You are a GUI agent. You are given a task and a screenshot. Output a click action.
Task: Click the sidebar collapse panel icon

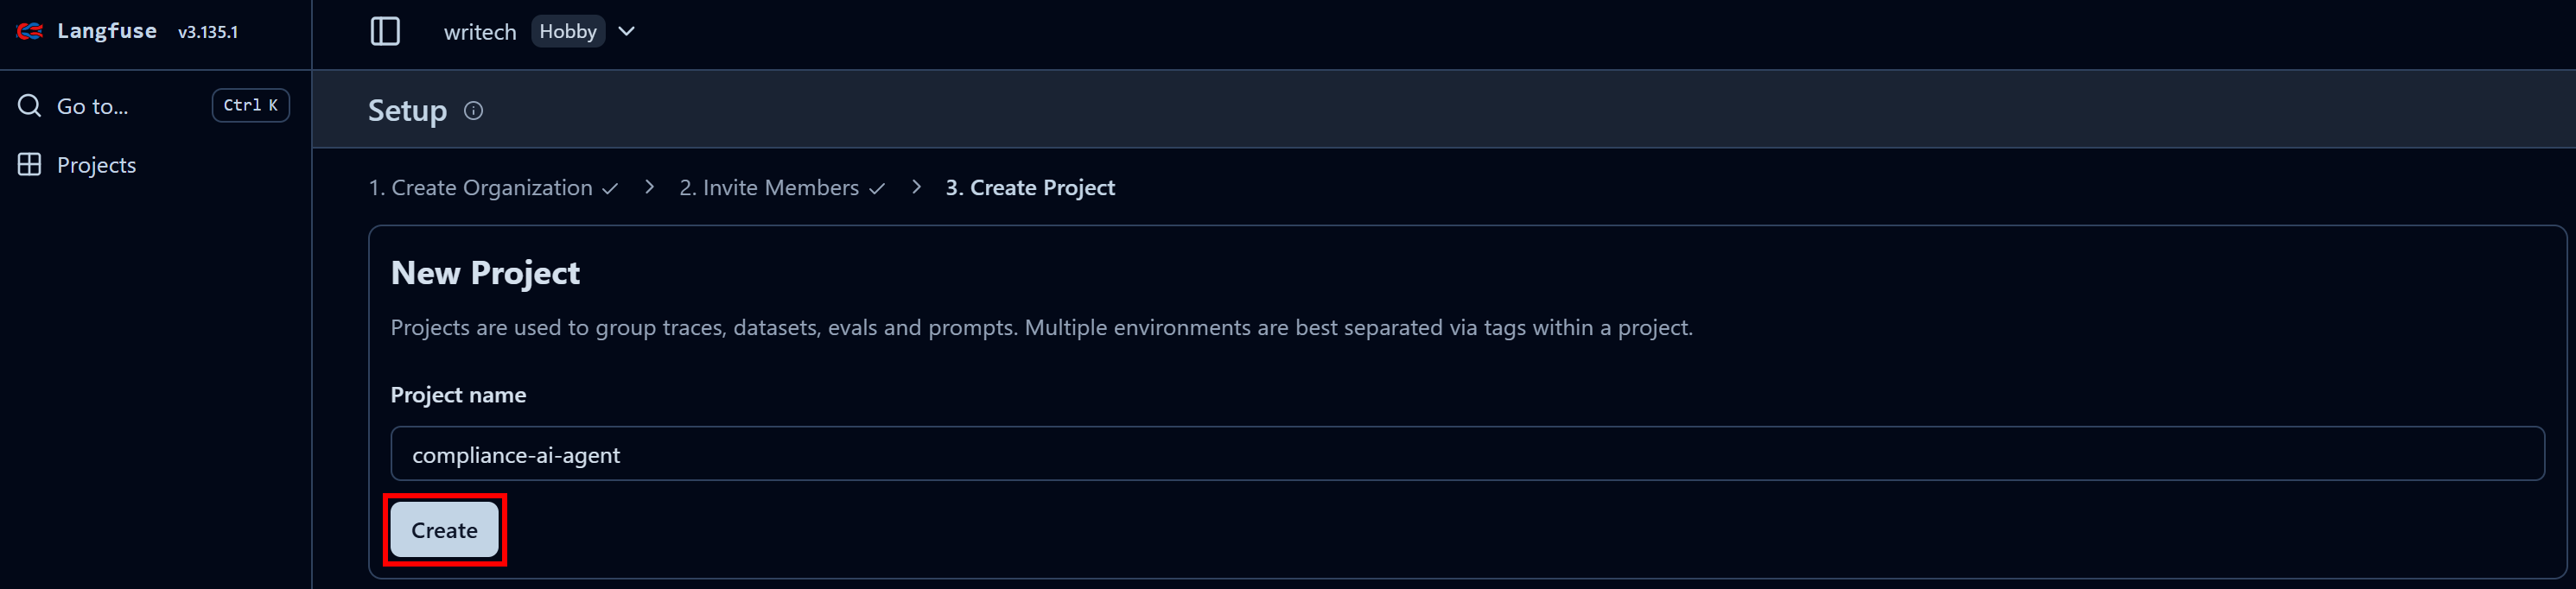click(x=385, y=31)
